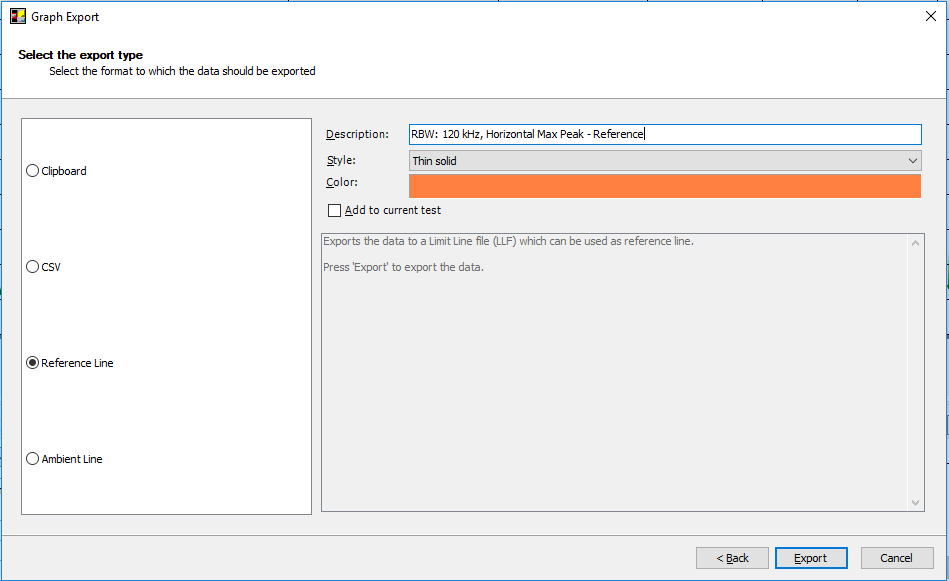Enable the Add to current test checkbox
This screenshot has width=949, height=581.
coord(335,211)
